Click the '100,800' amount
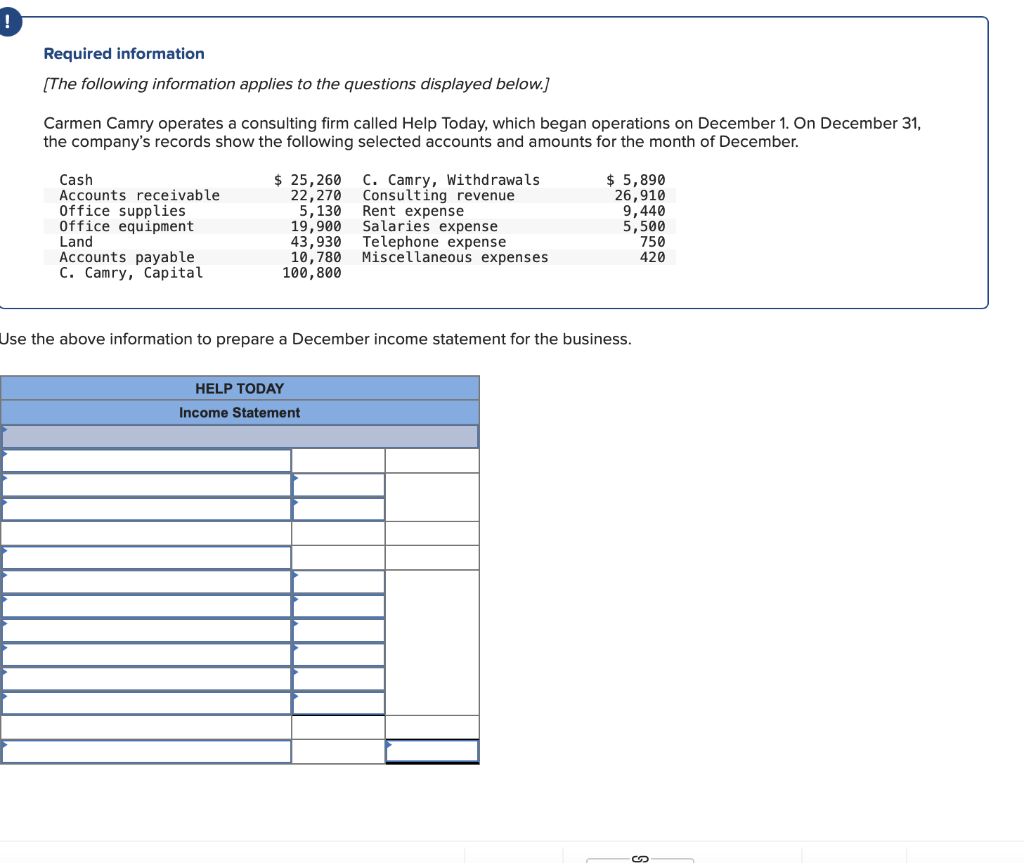The width and height of the screenshot is (1024, 863). tap(312, 272)
